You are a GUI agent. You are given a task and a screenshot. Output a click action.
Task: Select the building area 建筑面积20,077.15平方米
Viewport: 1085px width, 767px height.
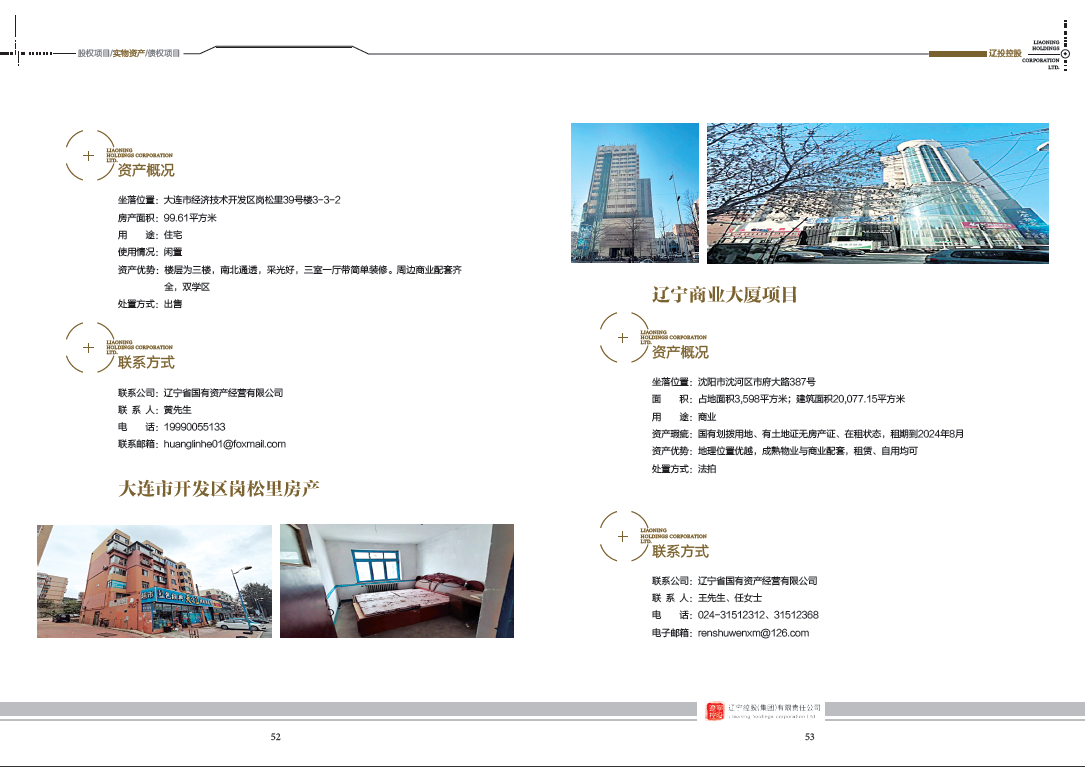tap(850, 399)
